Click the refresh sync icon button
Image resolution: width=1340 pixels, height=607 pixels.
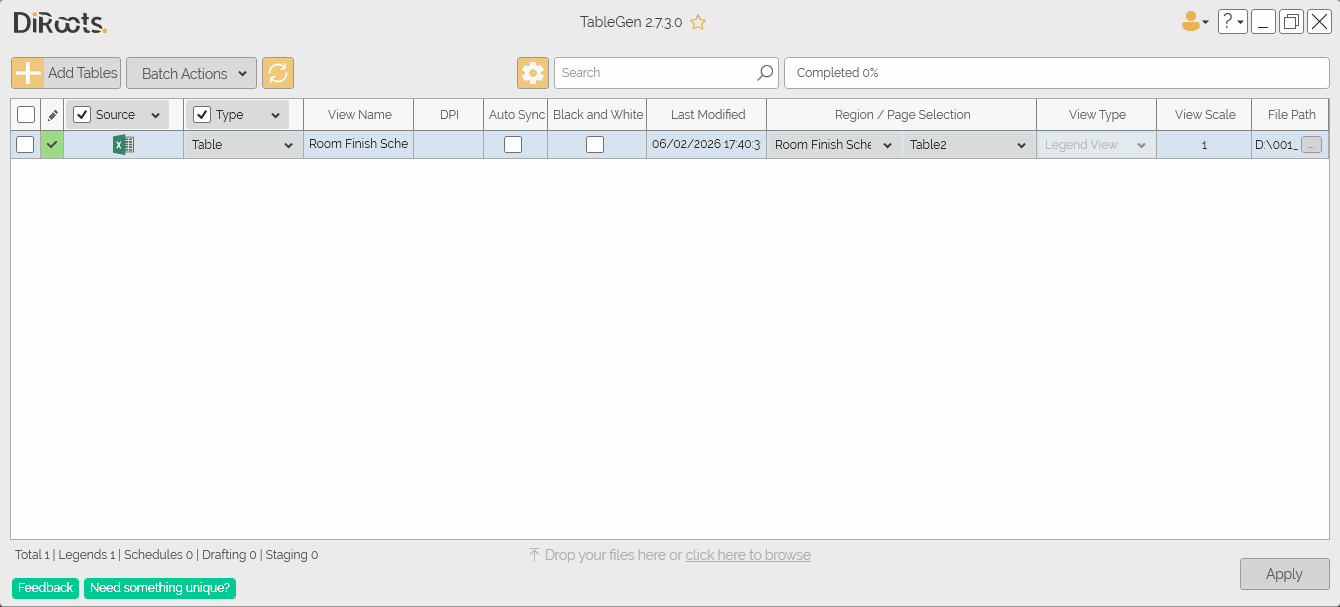(278, 73)
